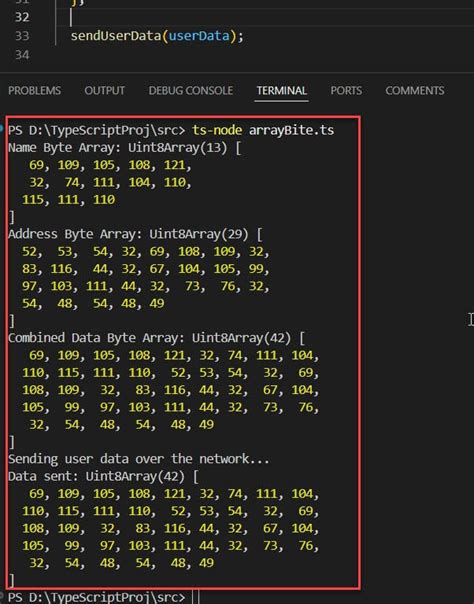Click the ts-node command in terminal
Image resolution: width=474 pixels, height=604 pixels.
coord(217,130)
